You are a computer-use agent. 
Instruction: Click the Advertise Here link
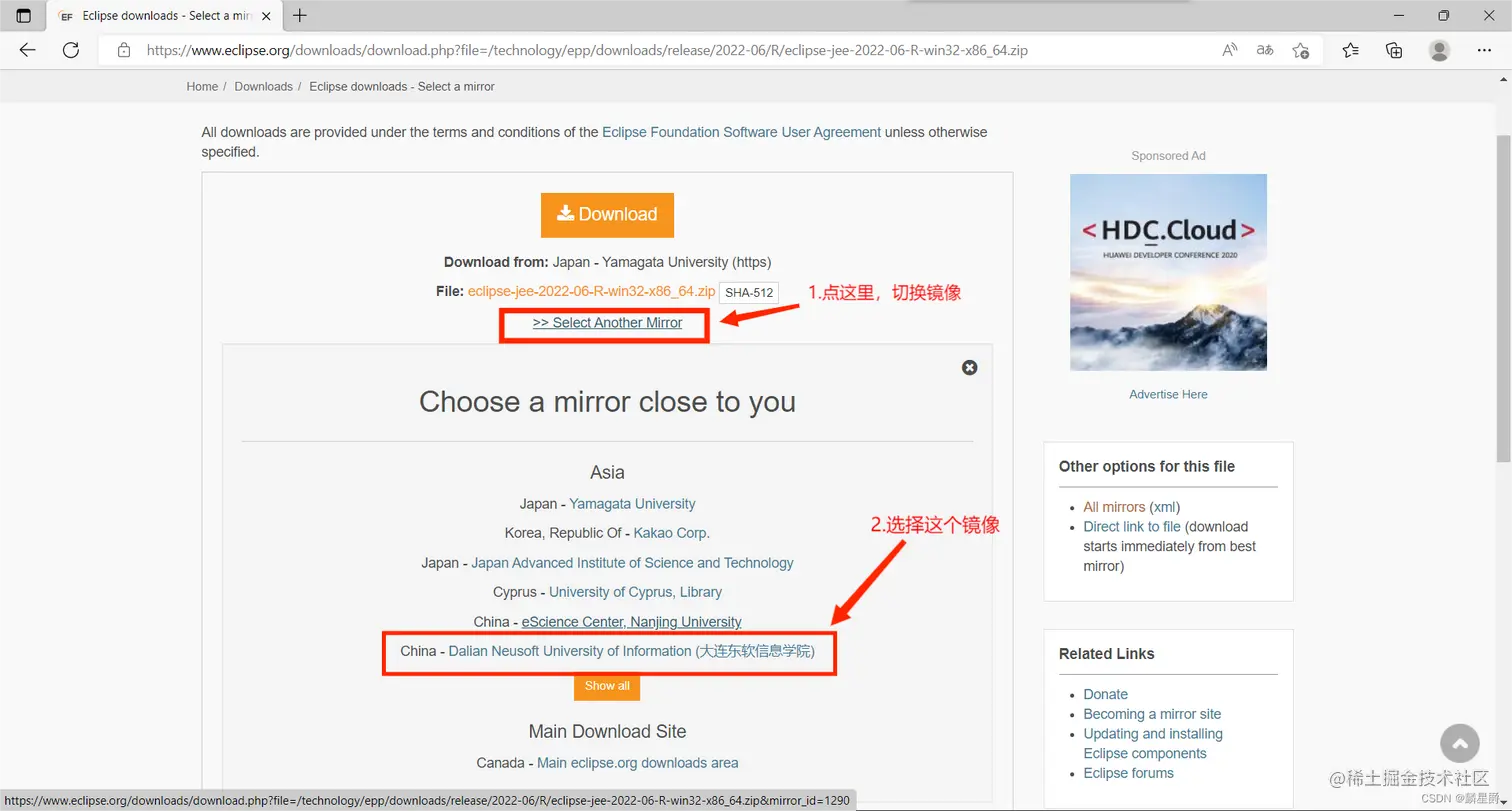[1168, 394]
